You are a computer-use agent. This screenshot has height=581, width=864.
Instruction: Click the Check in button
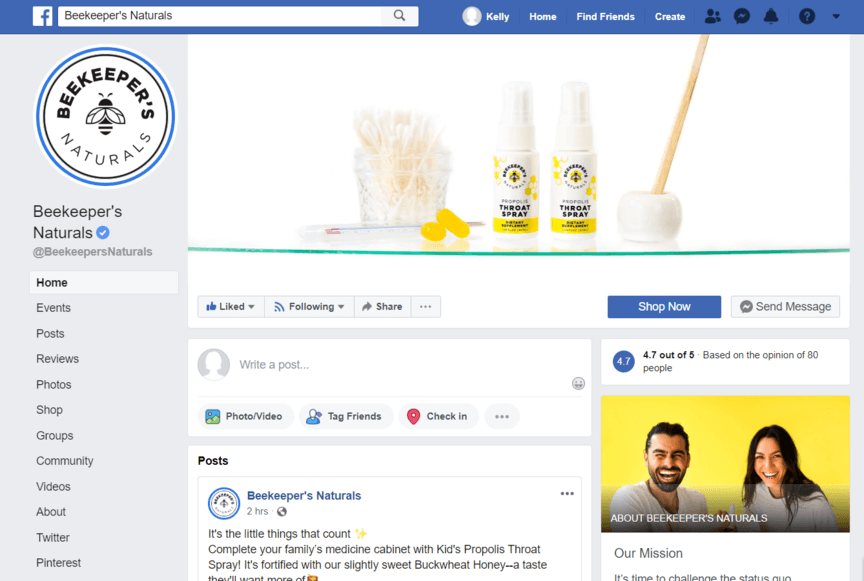pyautogui.click(x=438, y=416)
